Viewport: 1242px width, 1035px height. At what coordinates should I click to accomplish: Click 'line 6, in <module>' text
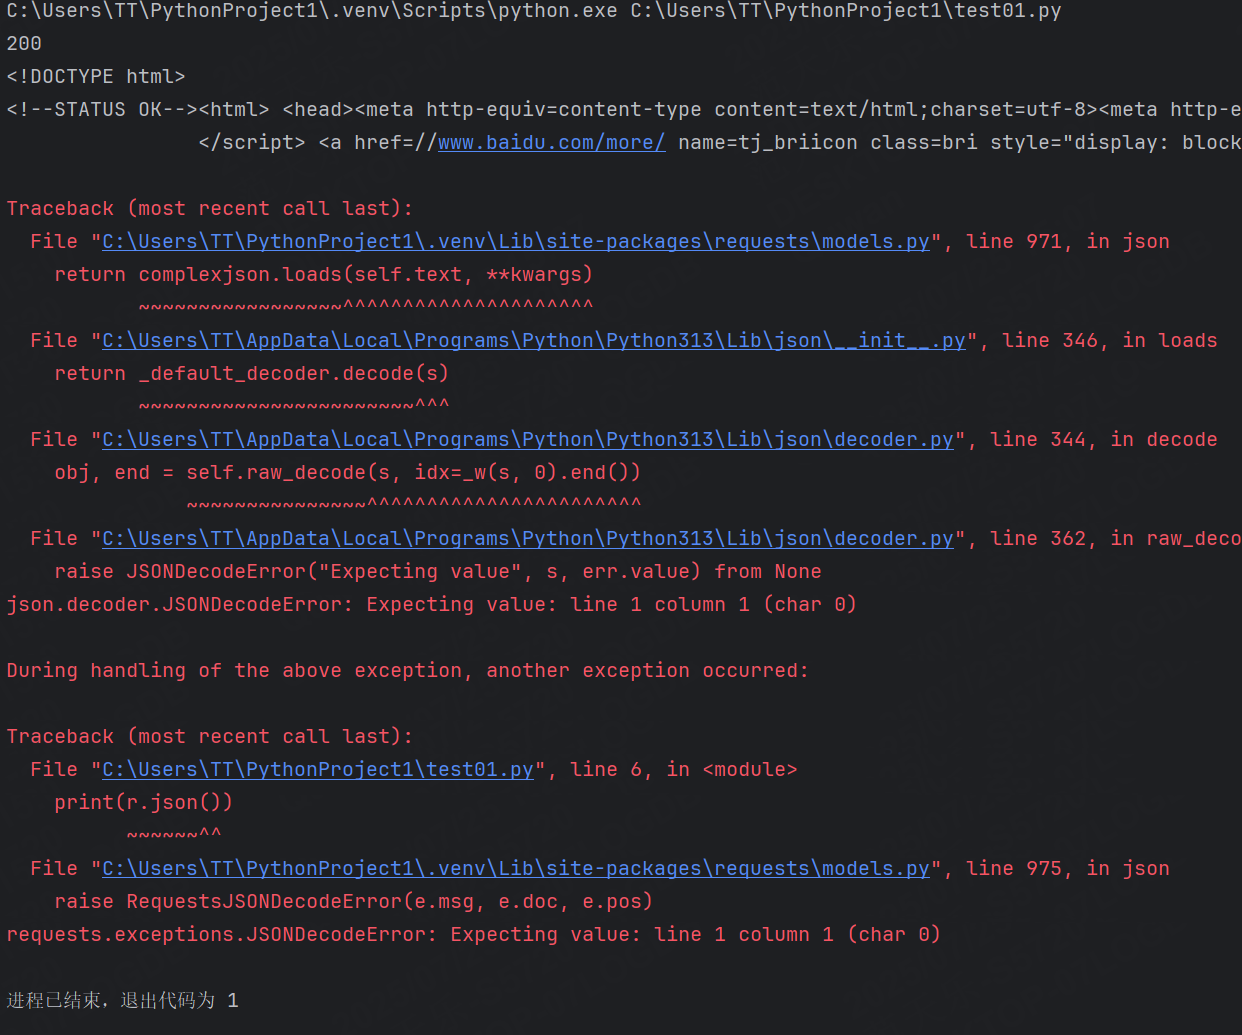[684, 769]
